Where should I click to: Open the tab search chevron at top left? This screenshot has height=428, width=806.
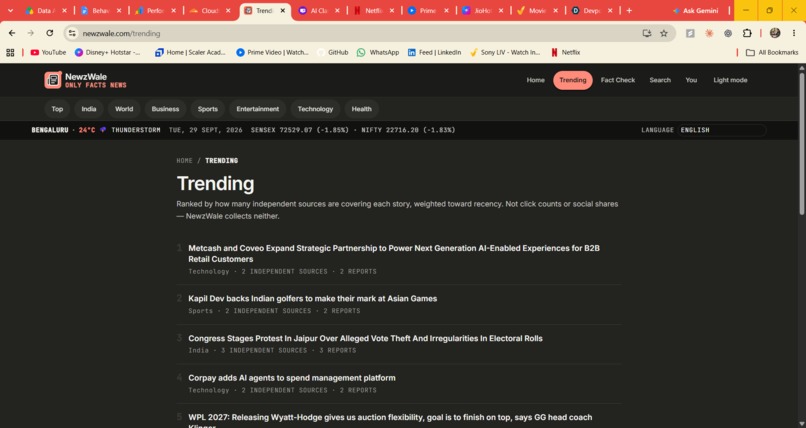tap(10, 10)
